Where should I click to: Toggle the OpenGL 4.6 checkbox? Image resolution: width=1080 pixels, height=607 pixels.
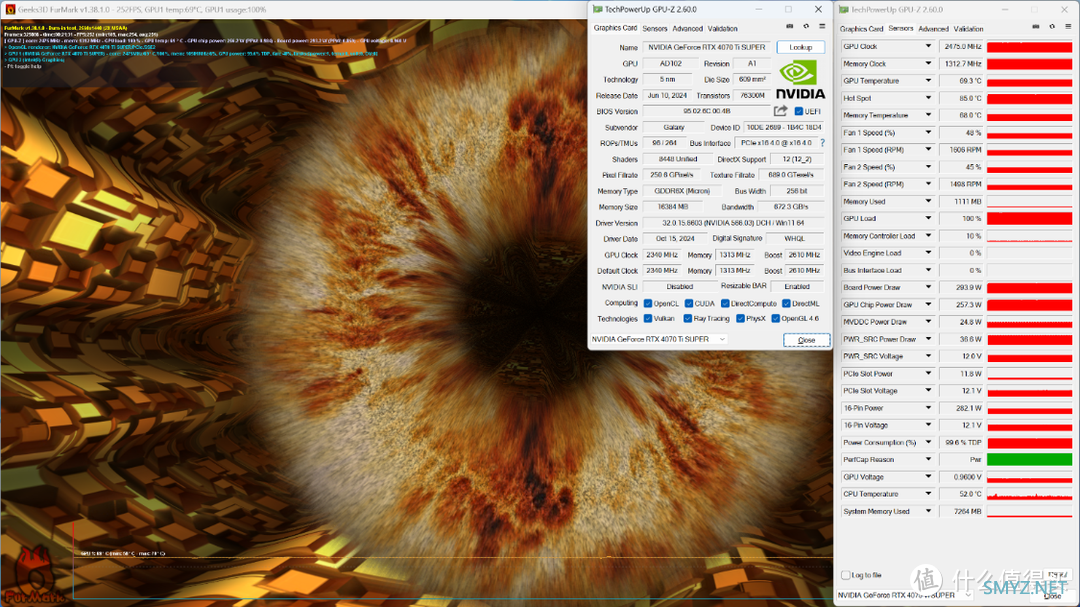[776, 318]
